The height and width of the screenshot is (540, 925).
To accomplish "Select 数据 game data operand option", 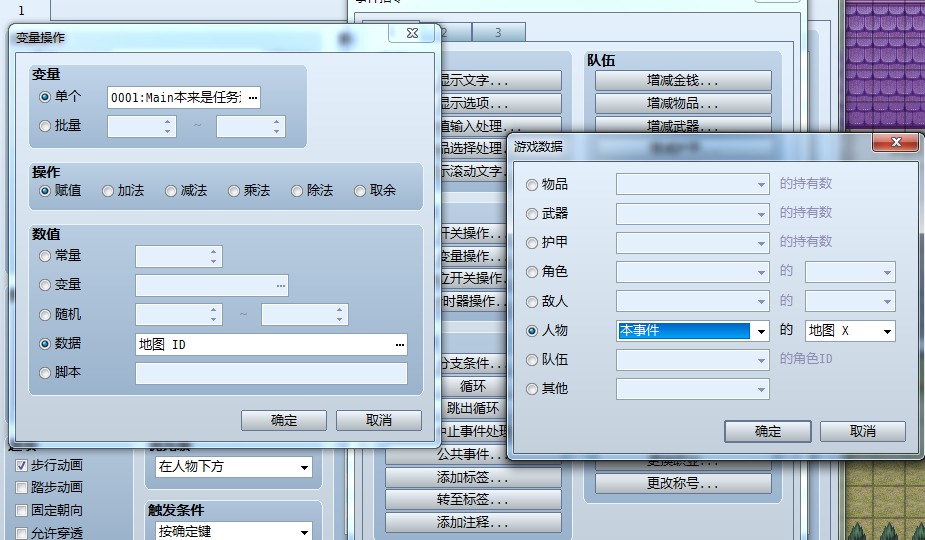I will click(x=45, y=344).
